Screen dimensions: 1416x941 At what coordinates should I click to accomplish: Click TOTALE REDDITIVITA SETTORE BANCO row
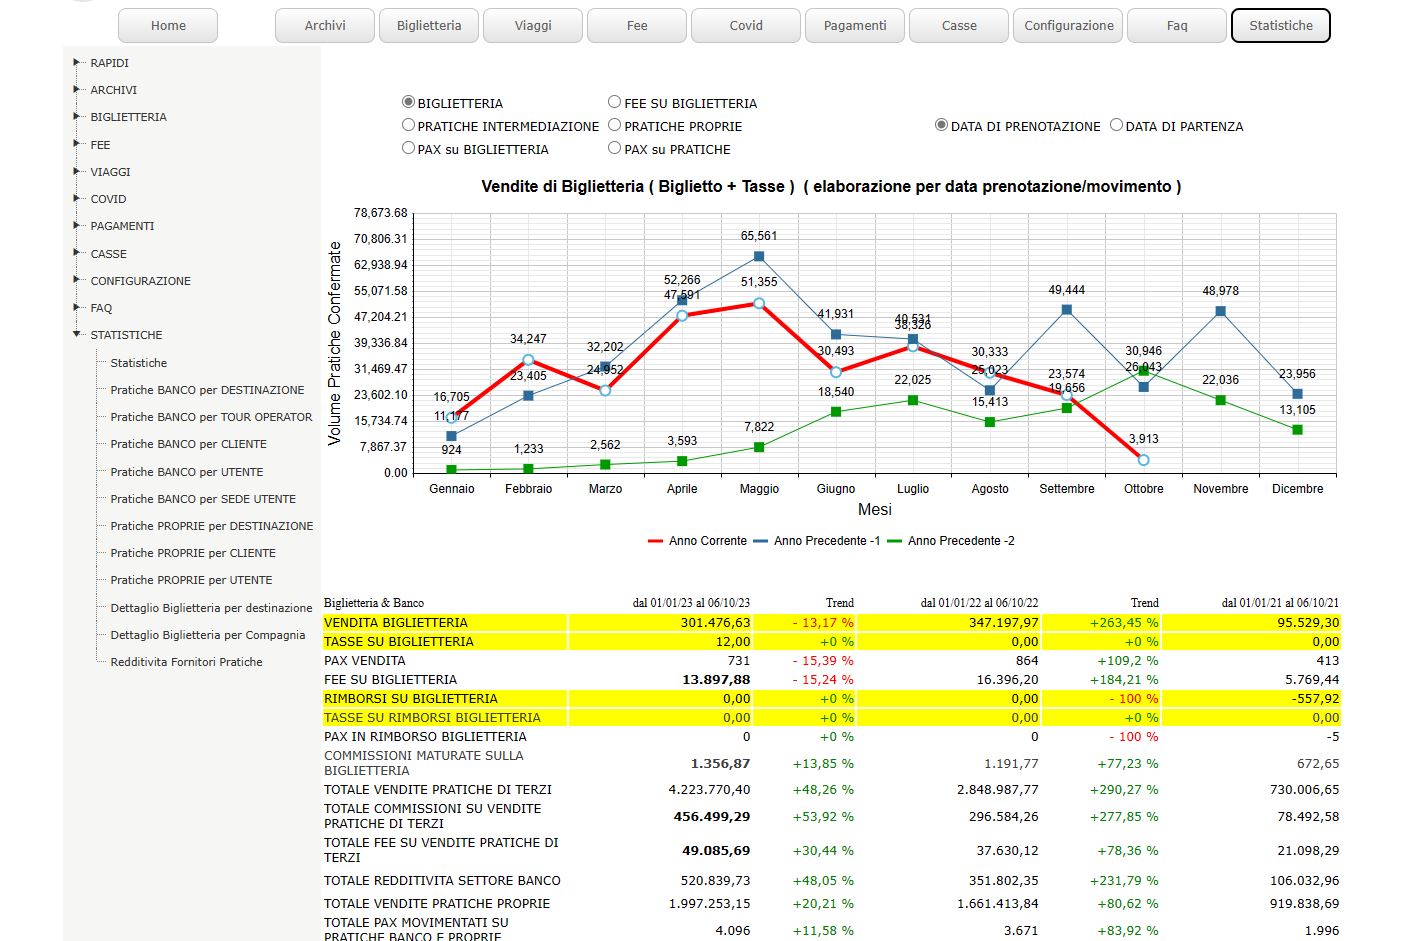pos(442,881)
